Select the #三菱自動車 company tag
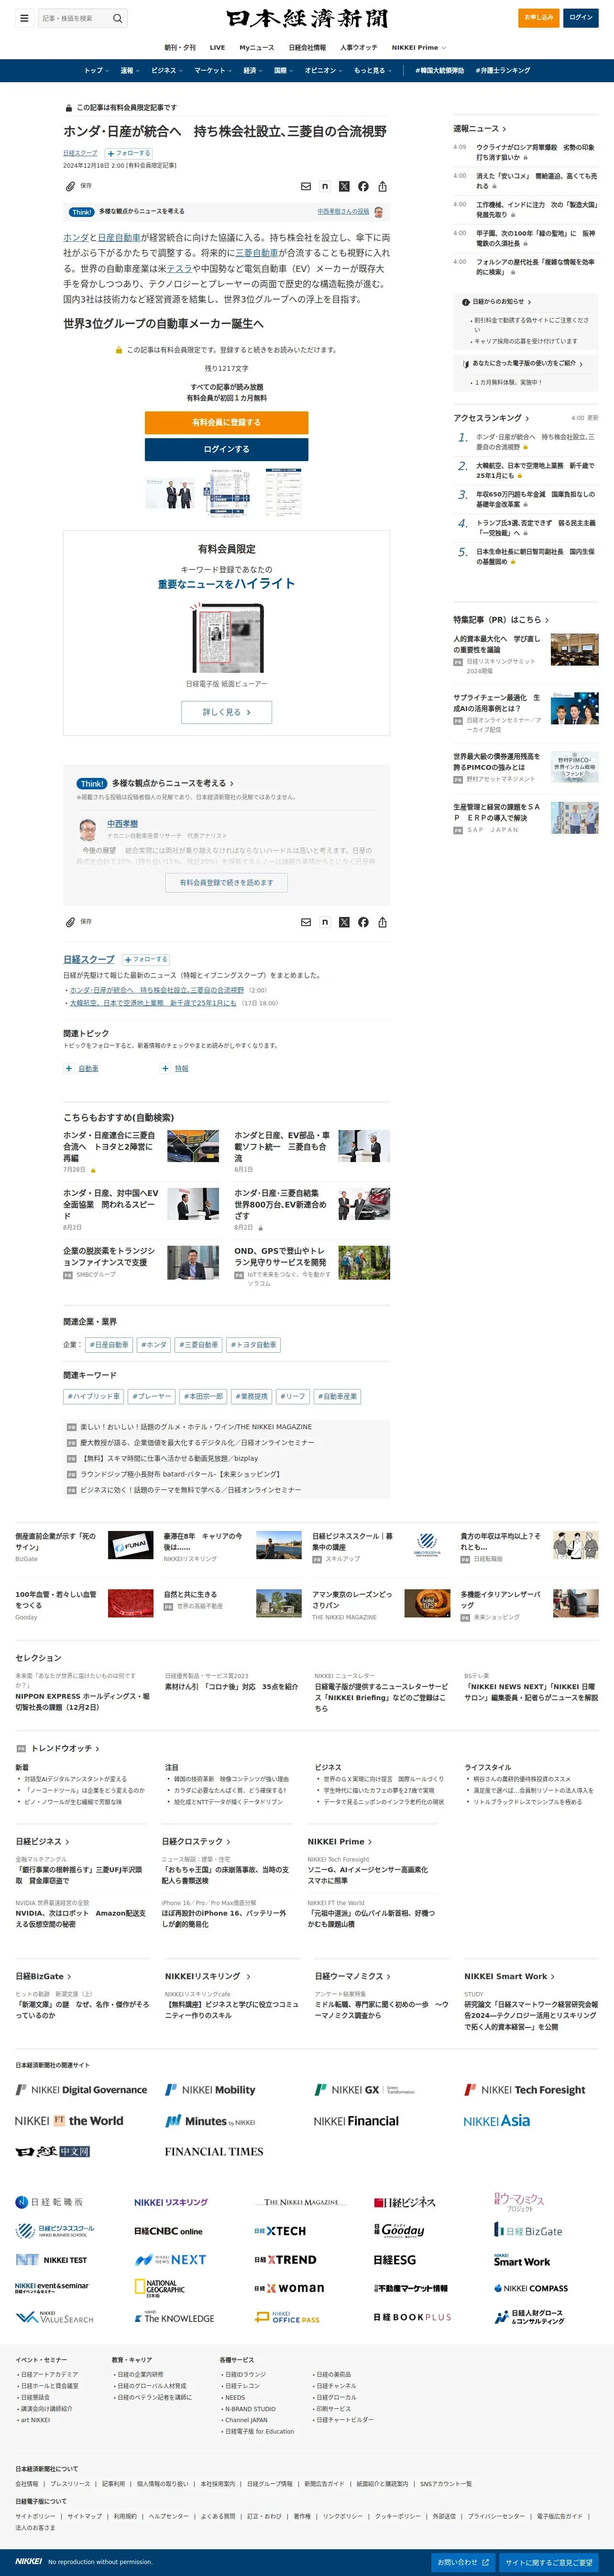 [199, 1345]
